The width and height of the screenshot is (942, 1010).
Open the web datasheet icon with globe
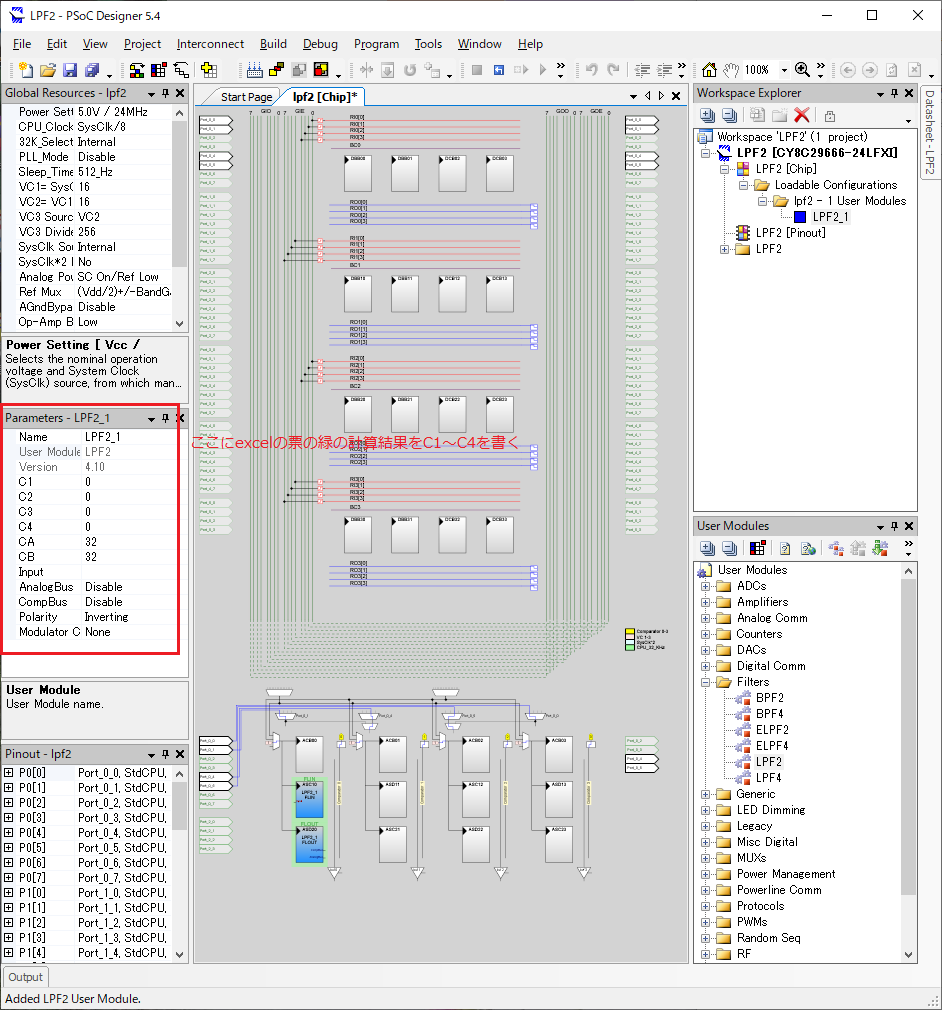pos(808,548)
